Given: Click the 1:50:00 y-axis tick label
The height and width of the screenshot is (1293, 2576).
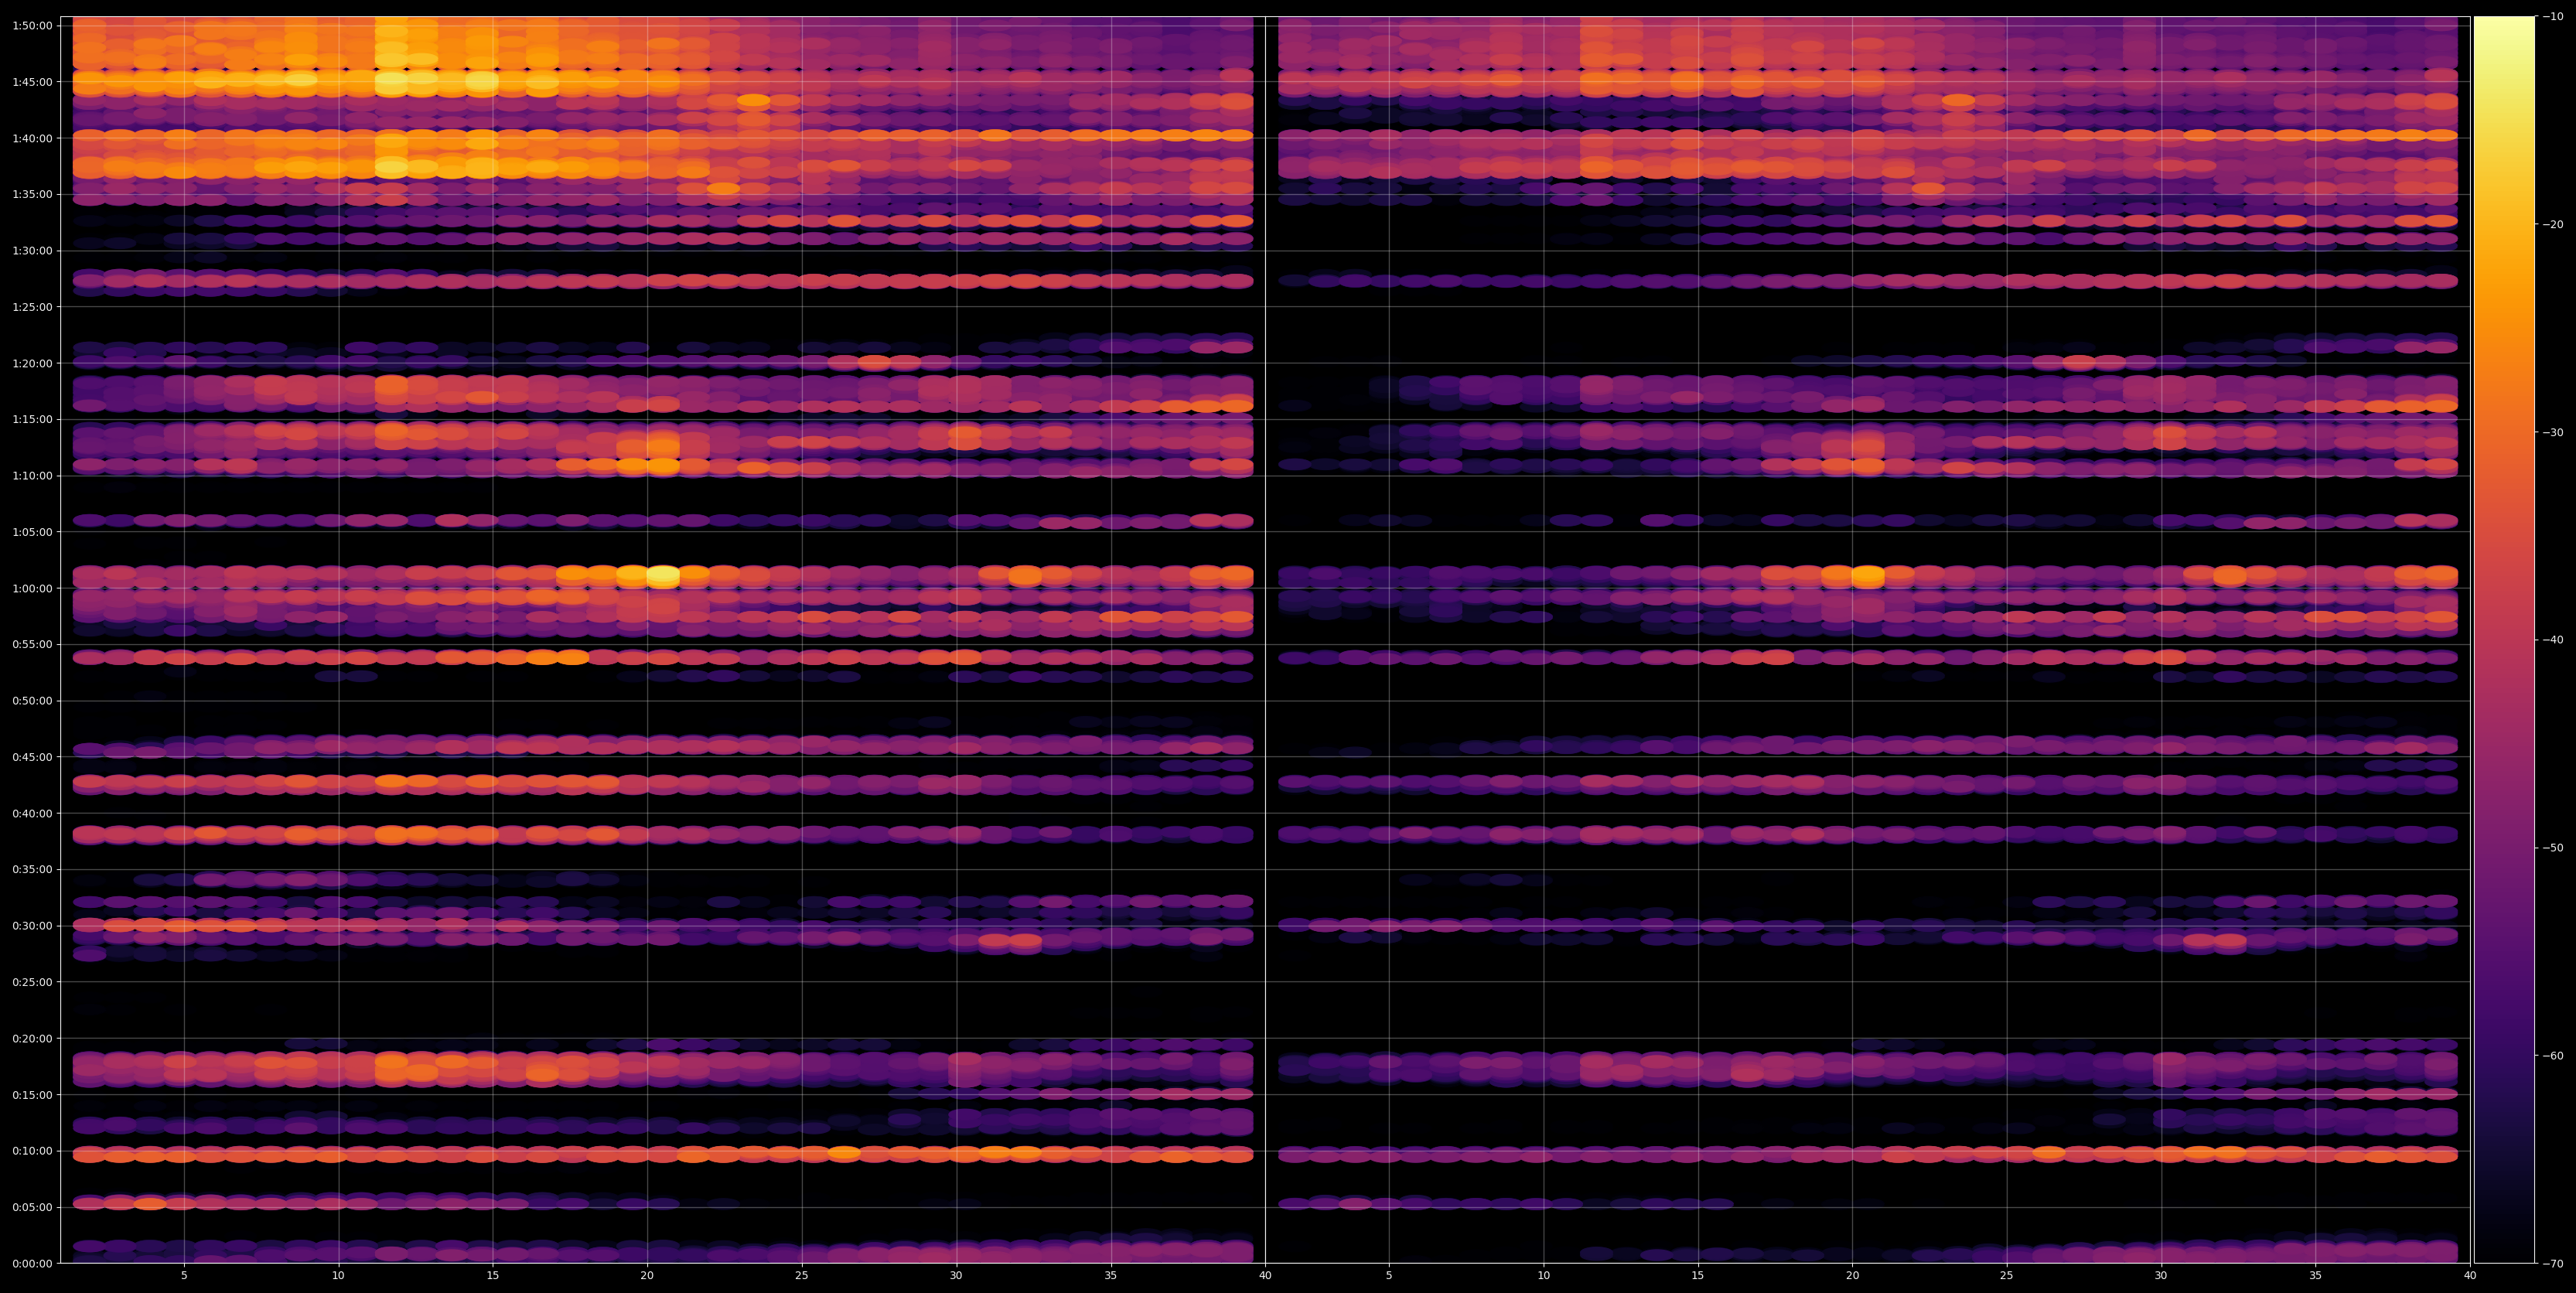Looking at the screenshot, I should [x=32, y=25].
